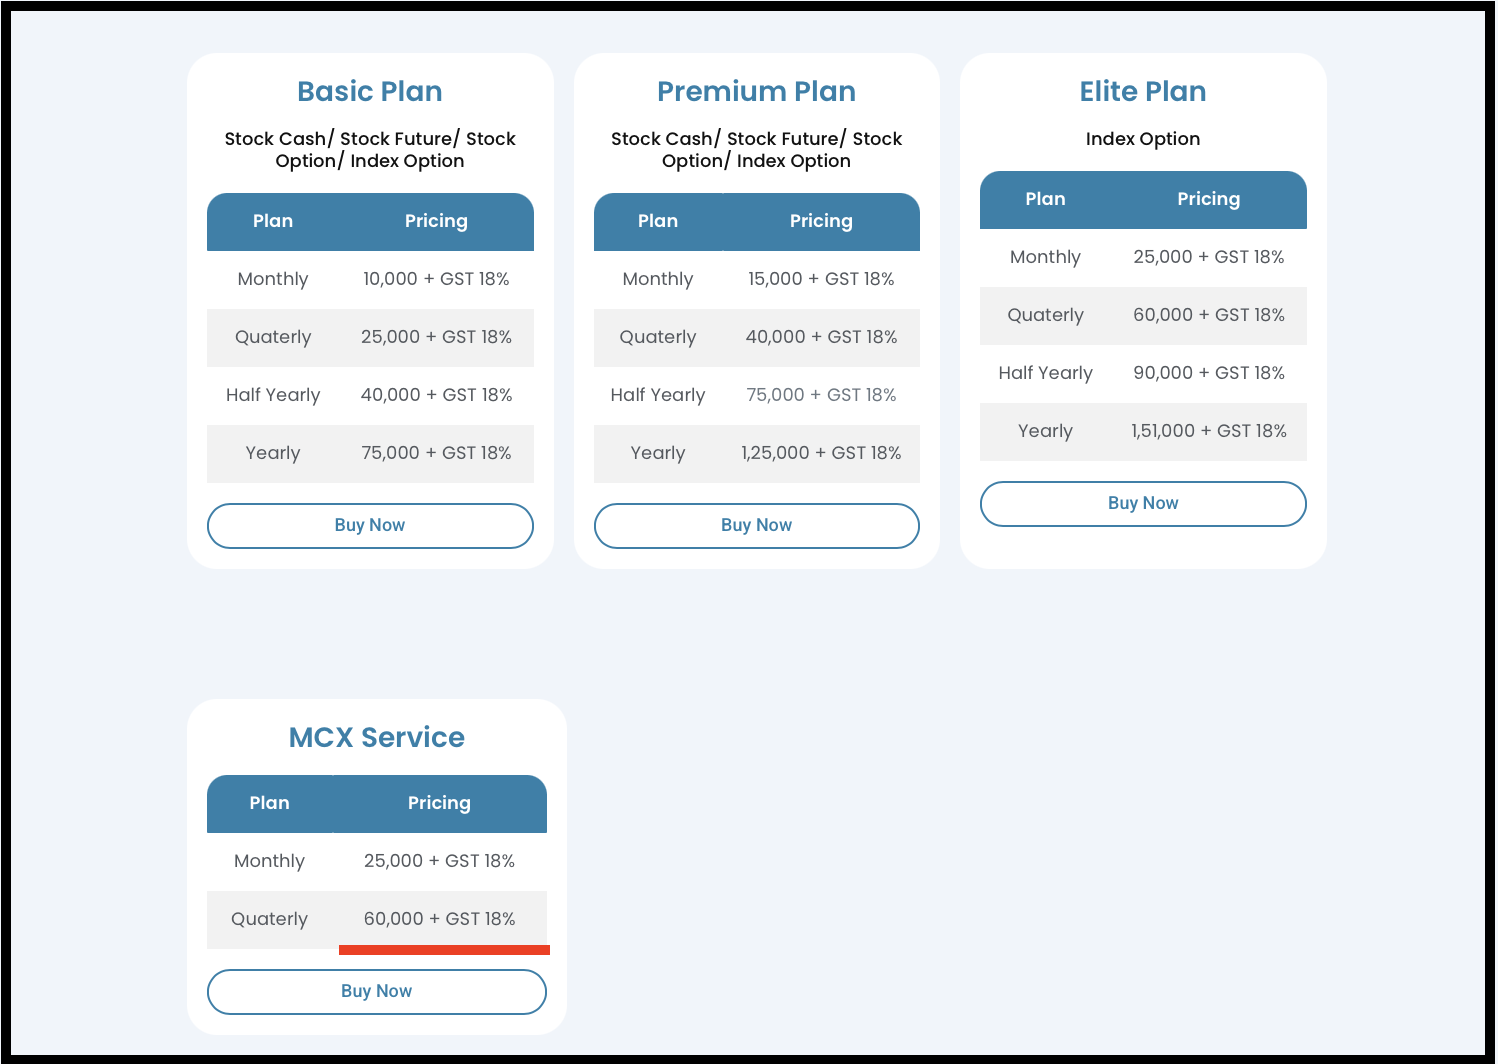This screenshot has height=1064, width=1498.
Task: Click the Half Yearly label in Elite Plan
Action: (x=1045, y=373)
